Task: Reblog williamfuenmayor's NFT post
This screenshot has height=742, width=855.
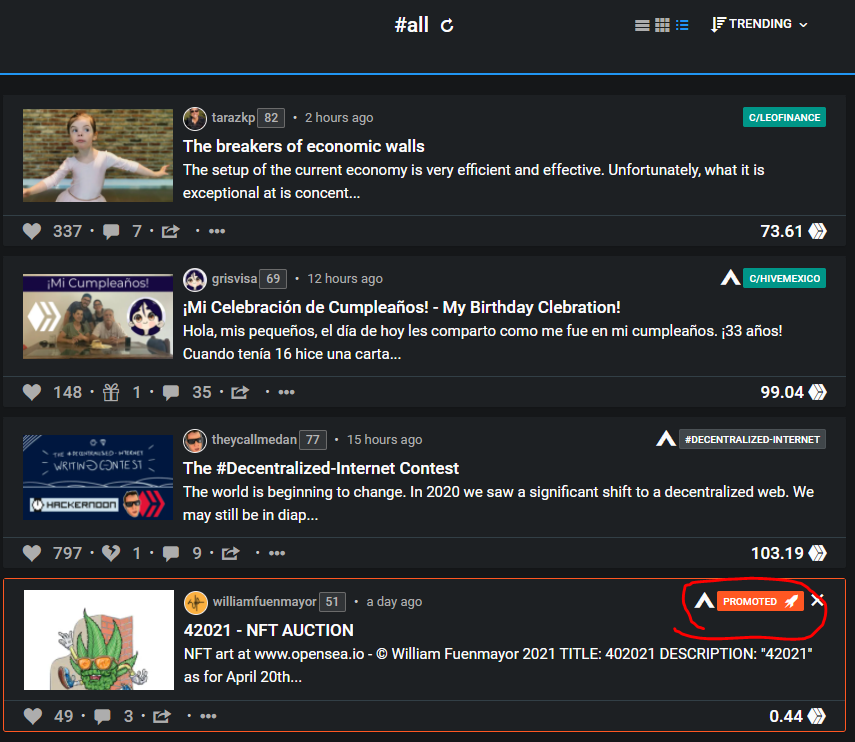Action: 161,716
